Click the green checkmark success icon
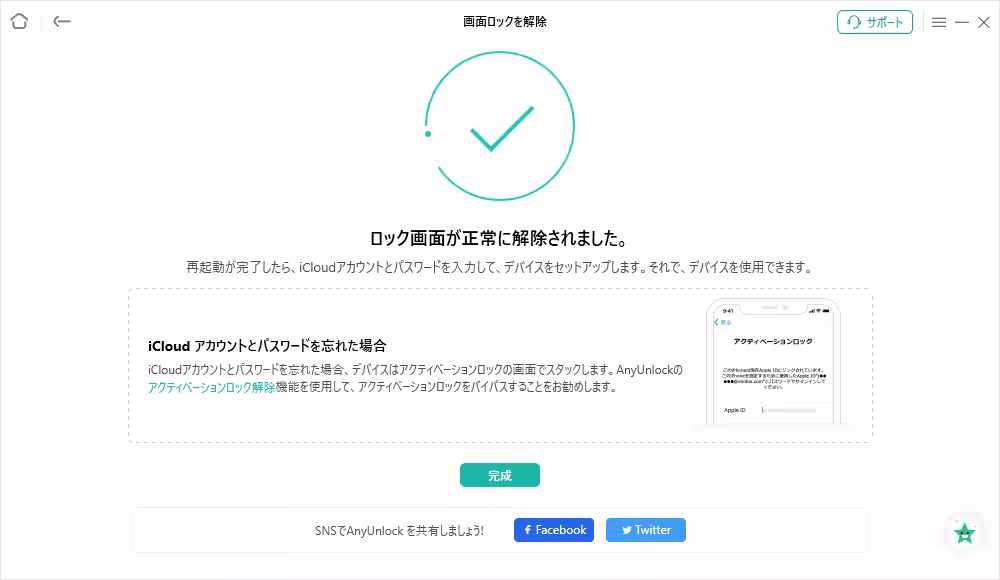The image size is (1000, 580). pos(499,125)
